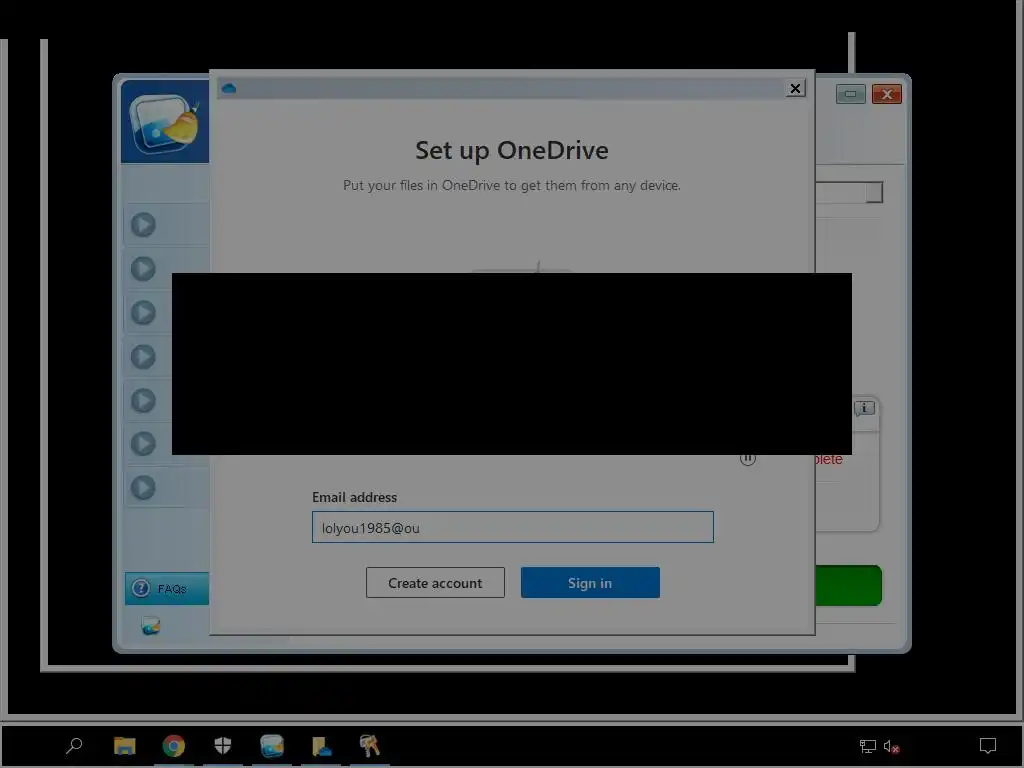Click small app icon below FAQs
Screen dimensions: 1024x768
point(150,626)
